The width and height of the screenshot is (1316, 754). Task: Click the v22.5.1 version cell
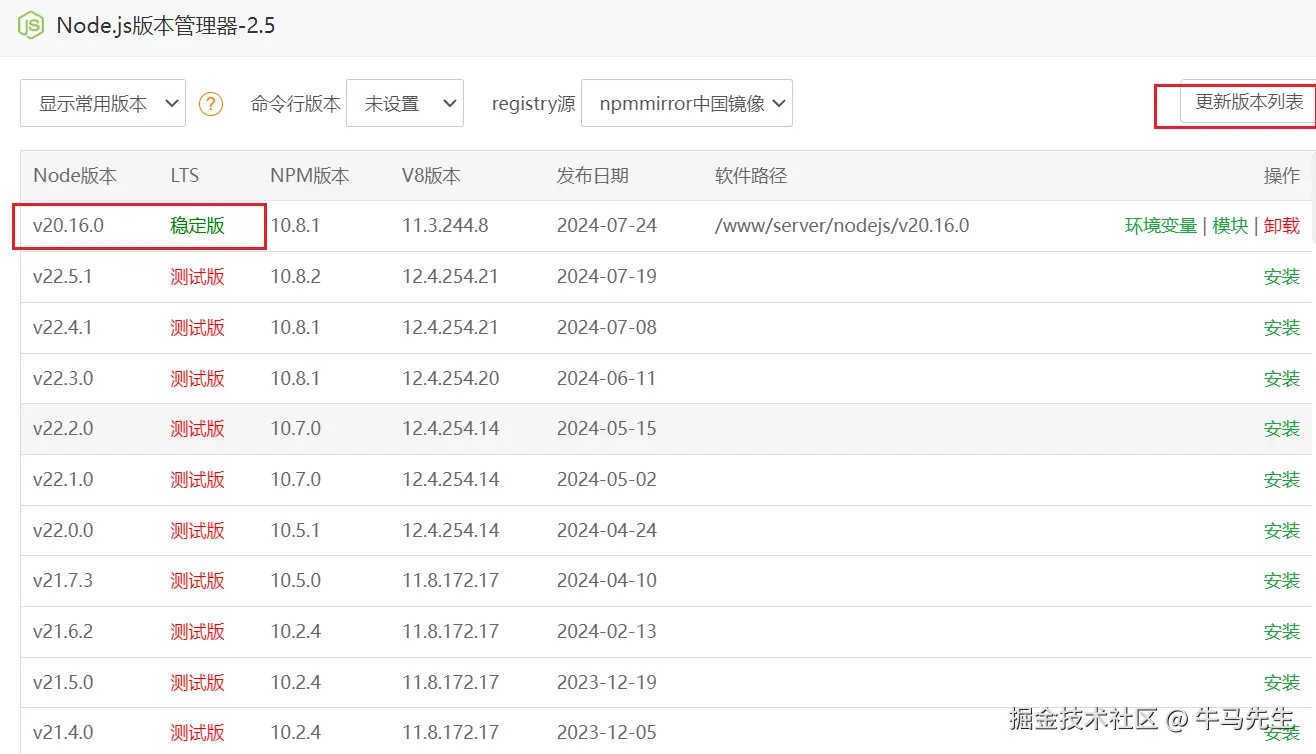(x=63, y=277)
